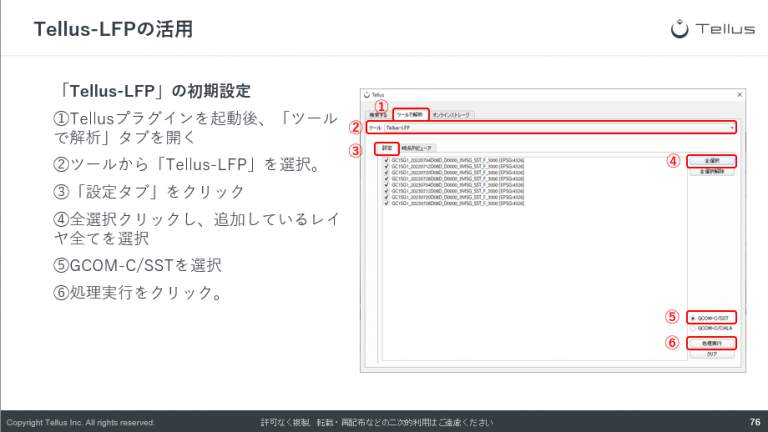768x432 pixels.
Task: Select the GCOM-C/SST radio button
Action: 693,318
